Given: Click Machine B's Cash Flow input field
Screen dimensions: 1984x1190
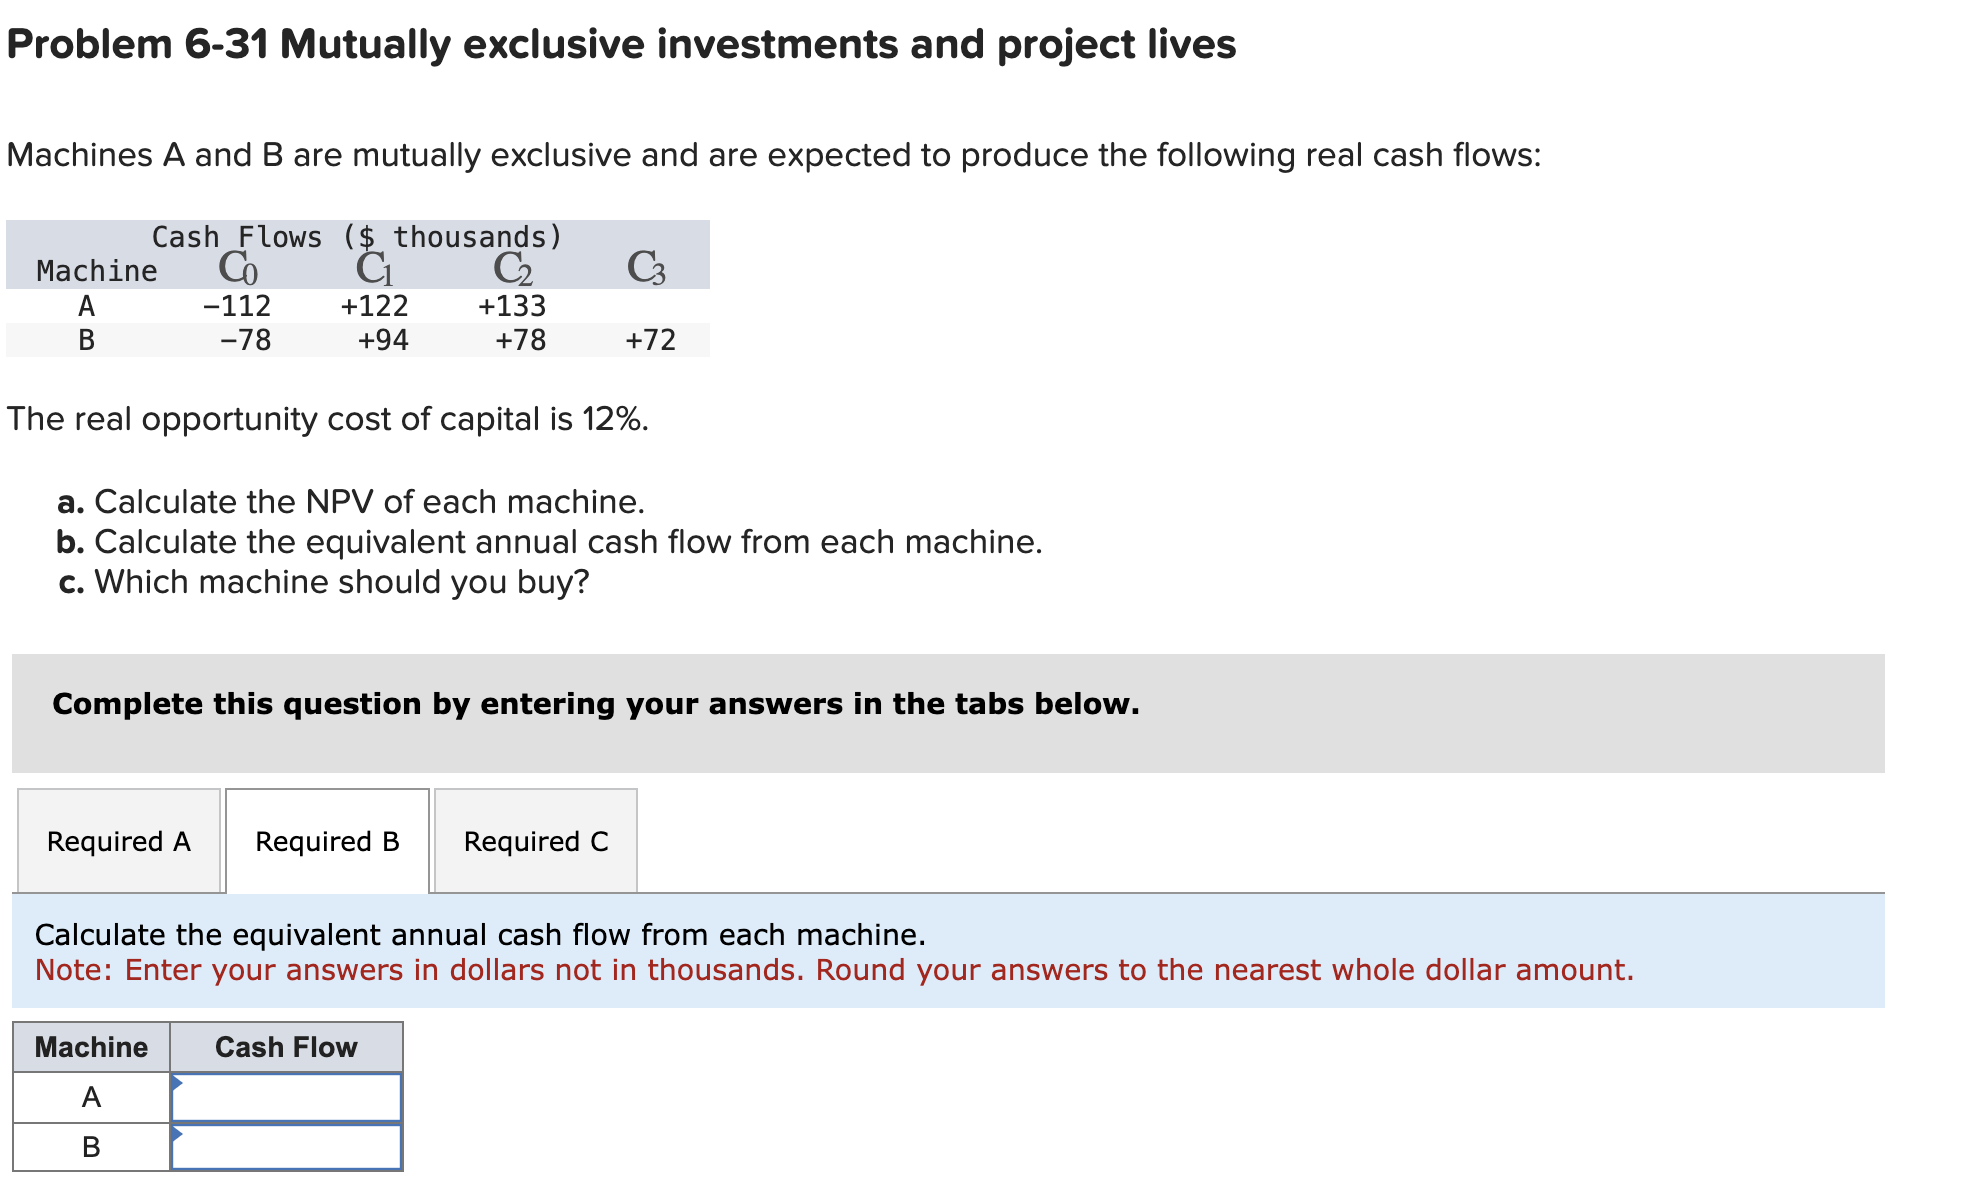Looking at the screenshot, I should click(290, 1147).
